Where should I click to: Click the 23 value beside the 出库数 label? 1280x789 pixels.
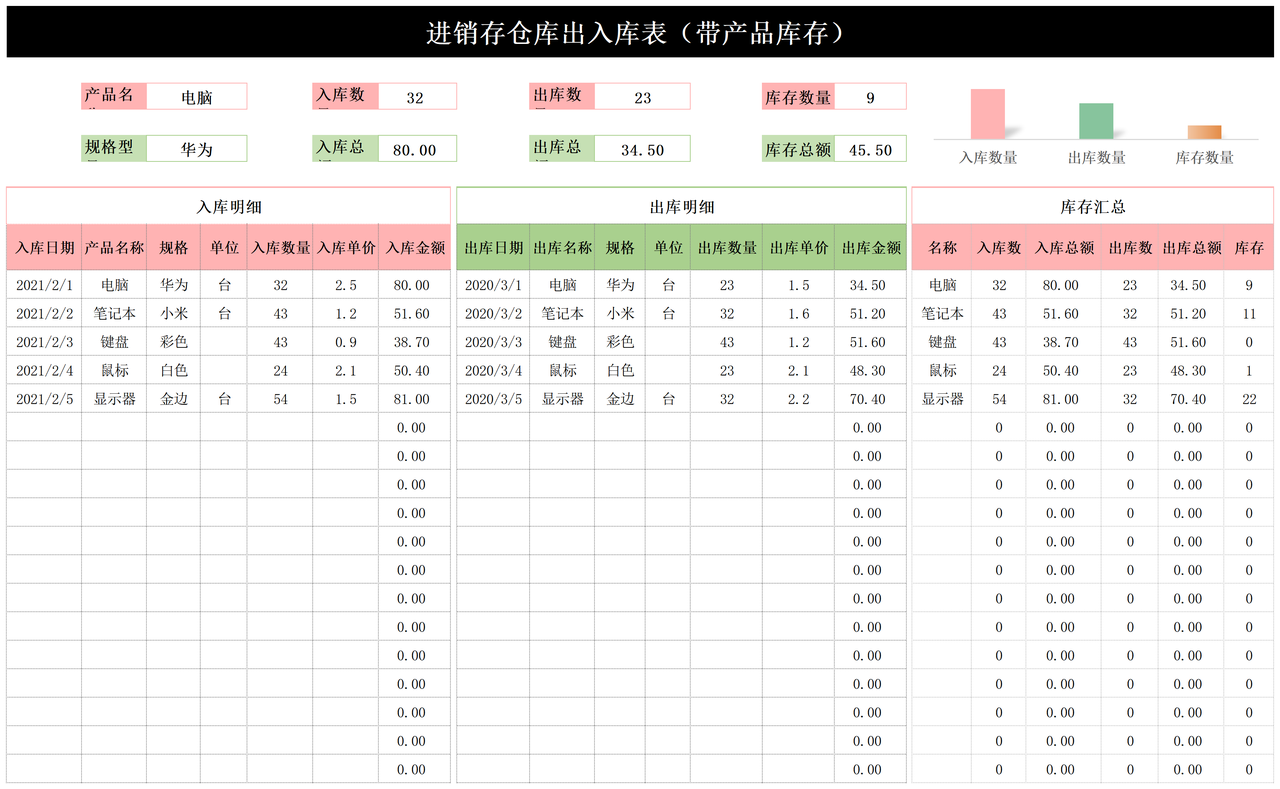[x=643, y=97]
